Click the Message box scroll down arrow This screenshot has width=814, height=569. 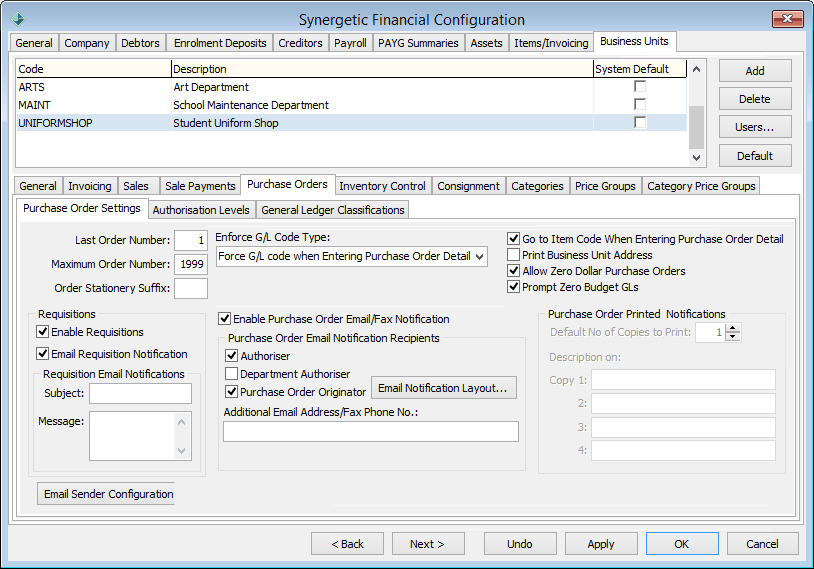pyautogui.click(x=182, y=451)
